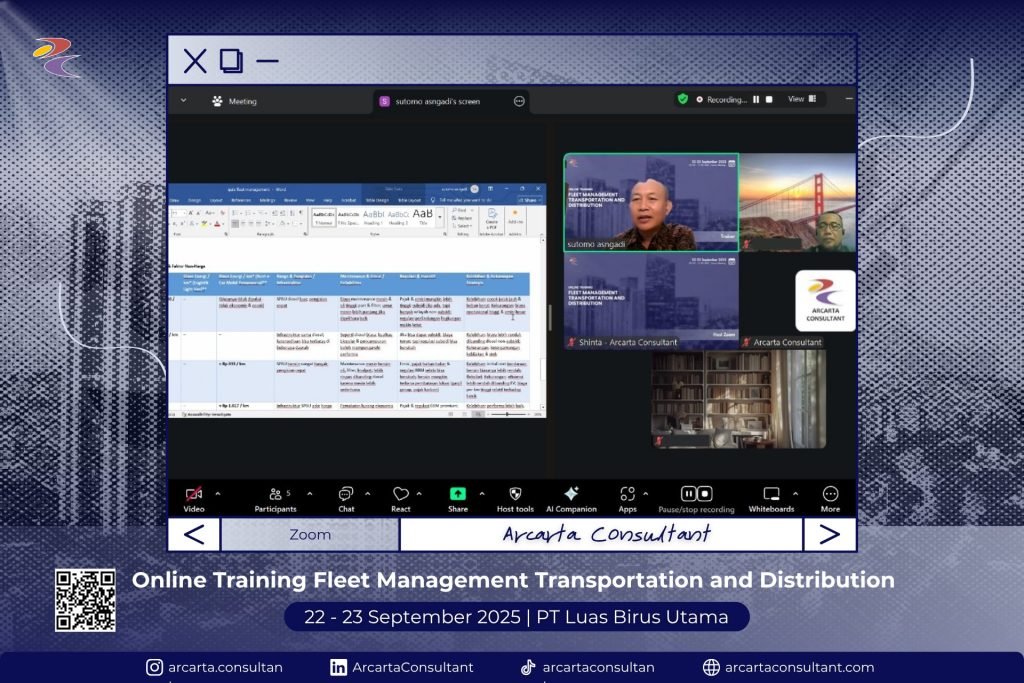The image size is (1024, 683).
Task: Open the Participants panel
Action: coord(275,495)
